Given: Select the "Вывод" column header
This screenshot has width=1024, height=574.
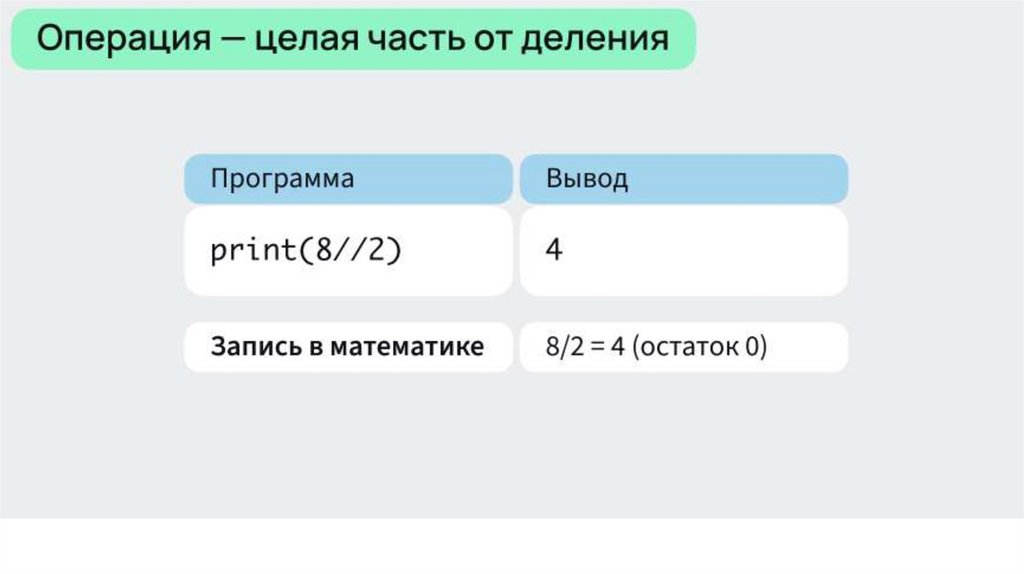Looking at the screenshot, I should (683, 179).
